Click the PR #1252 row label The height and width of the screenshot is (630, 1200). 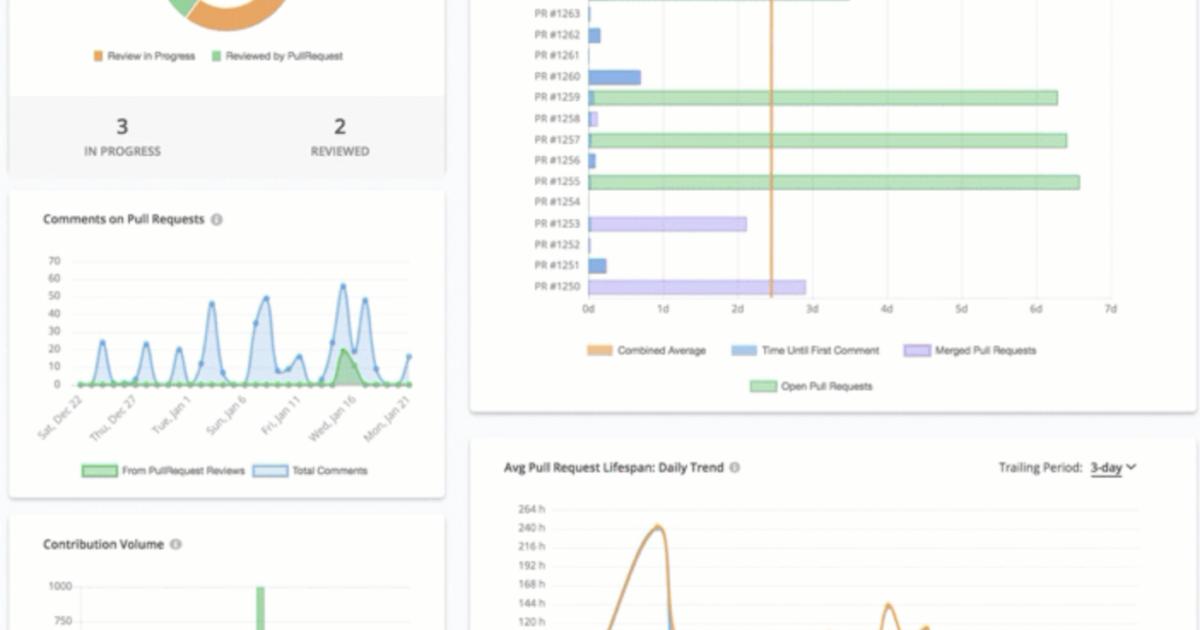[557, 245]
